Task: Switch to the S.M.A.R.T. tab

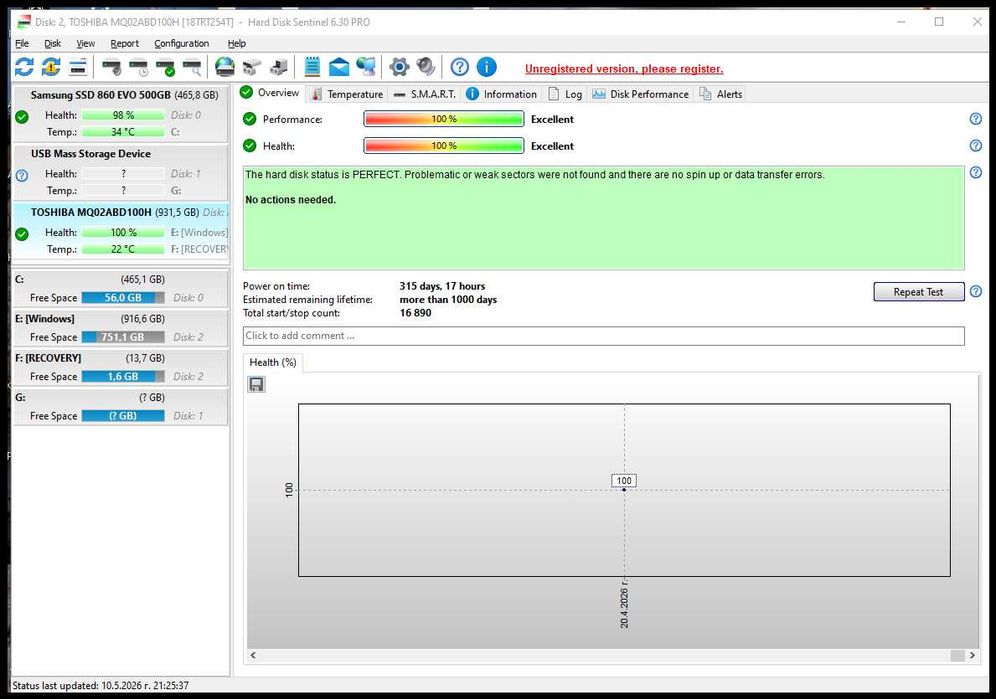Action: click(425, 94)
